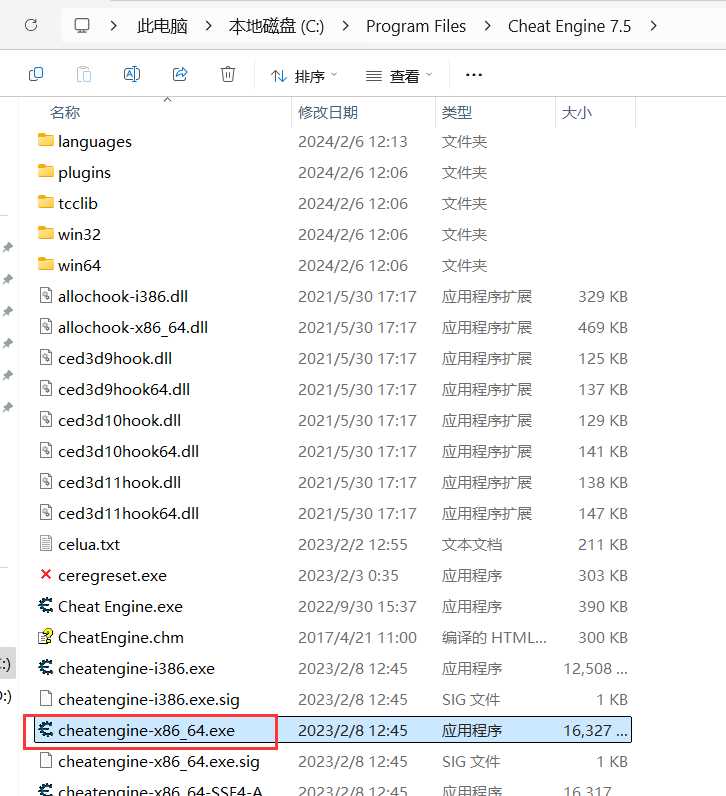Viewport: 726px width, 796px height.
Task: Expand chevron after 此电脑 breadcrumb
Action: 208,25
